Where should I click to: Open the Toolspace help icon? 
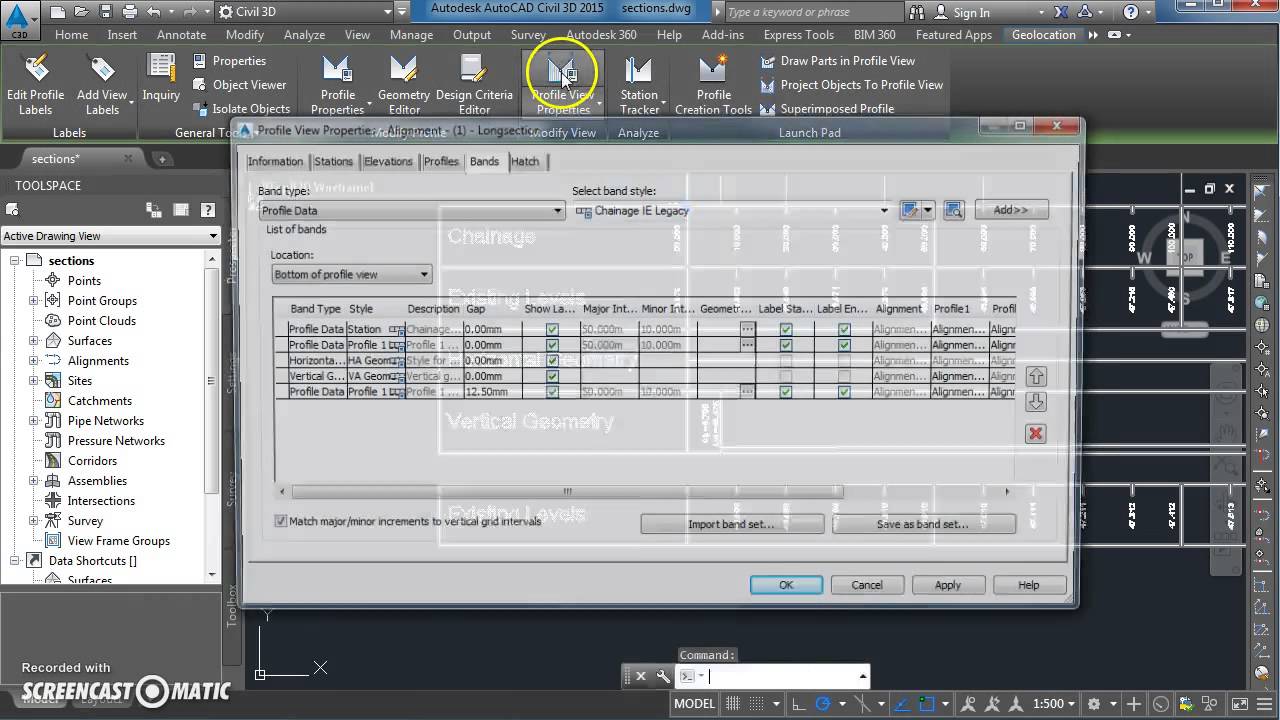(207, 210)
